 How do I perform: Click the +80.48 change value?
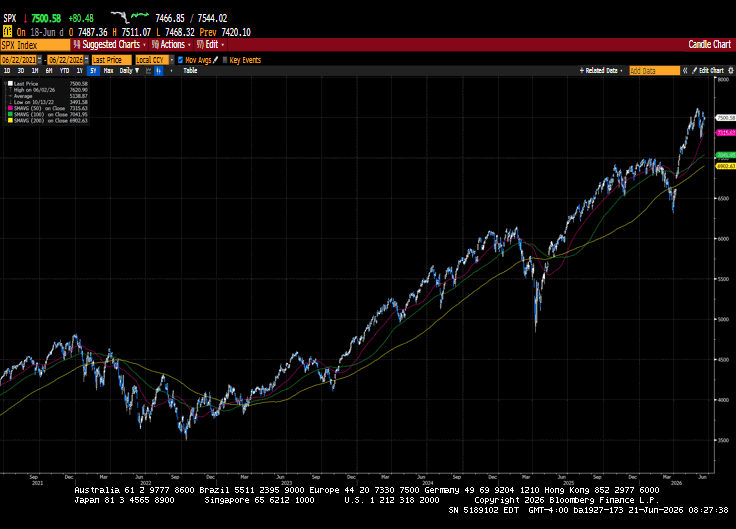pos(81,18)
